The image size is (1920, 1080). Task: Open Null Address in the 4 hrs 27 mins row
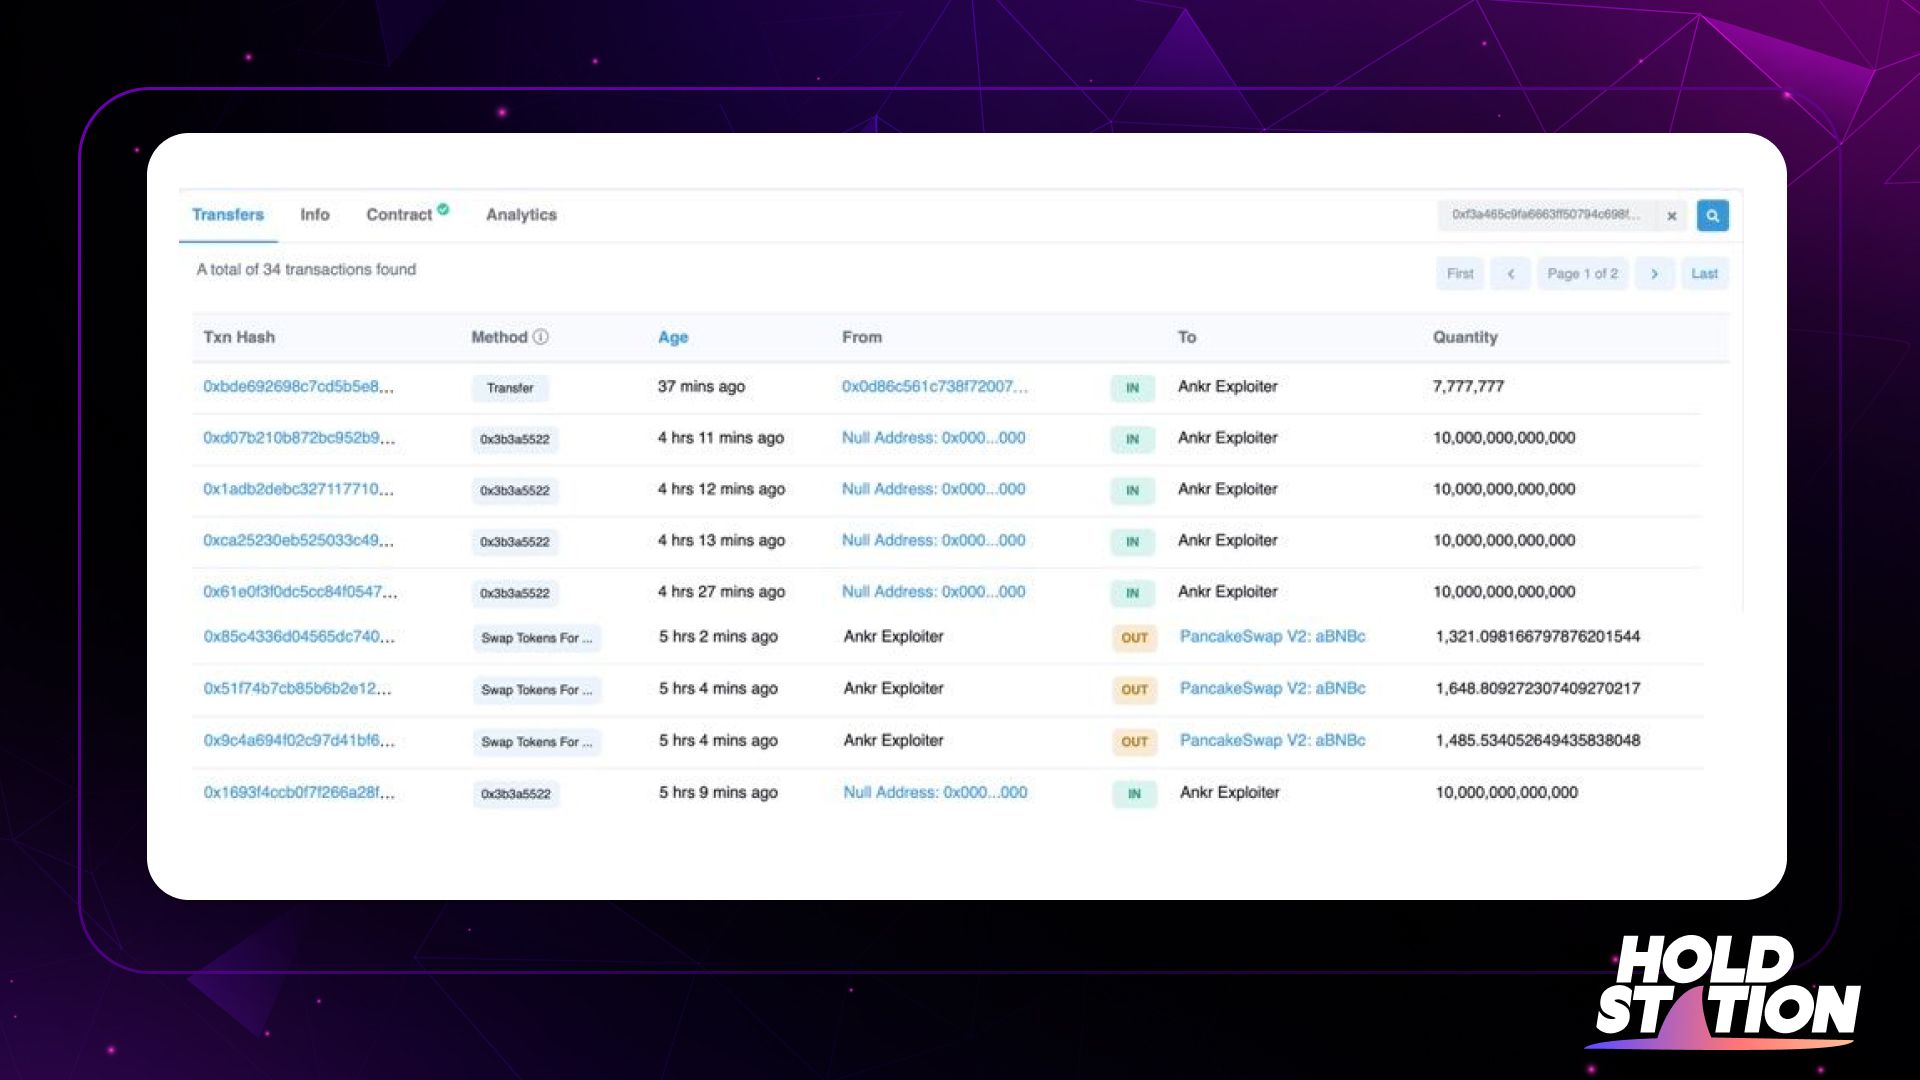click(x=933, y=592)
